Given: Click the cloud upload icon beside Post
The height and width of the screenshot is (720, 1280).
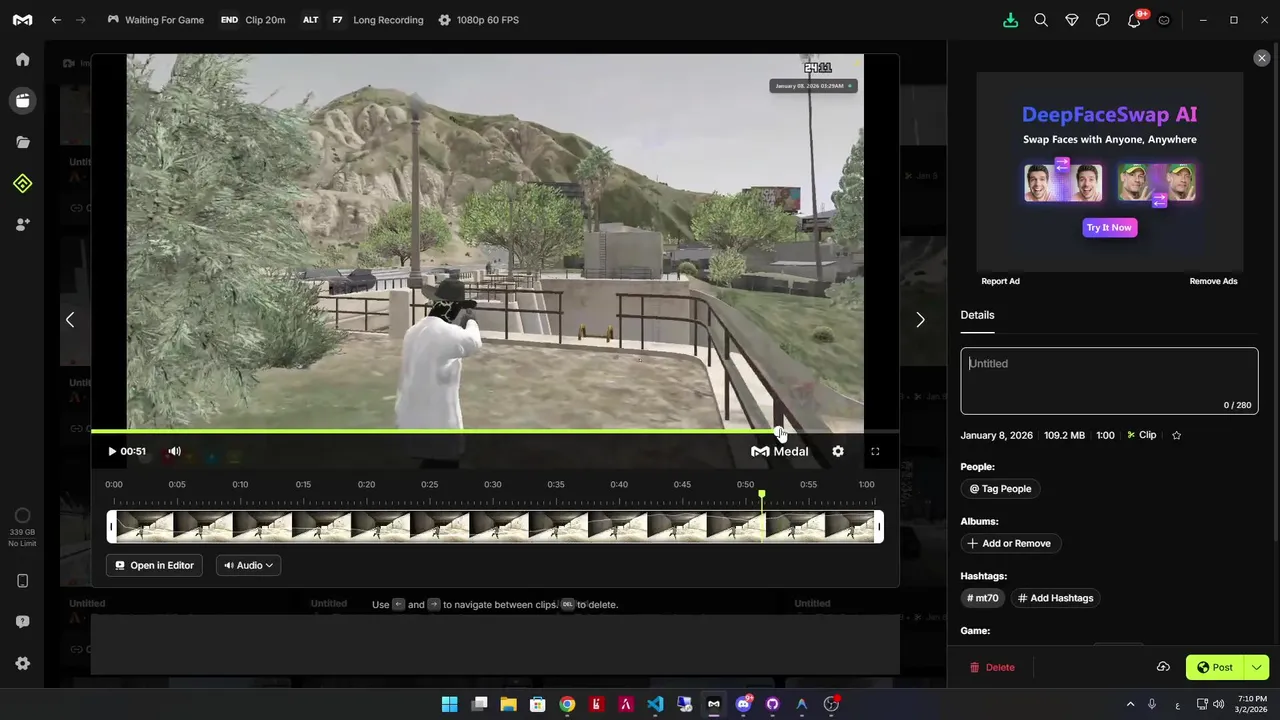Looking at the screenshot, I should [x=1163, y=667].
